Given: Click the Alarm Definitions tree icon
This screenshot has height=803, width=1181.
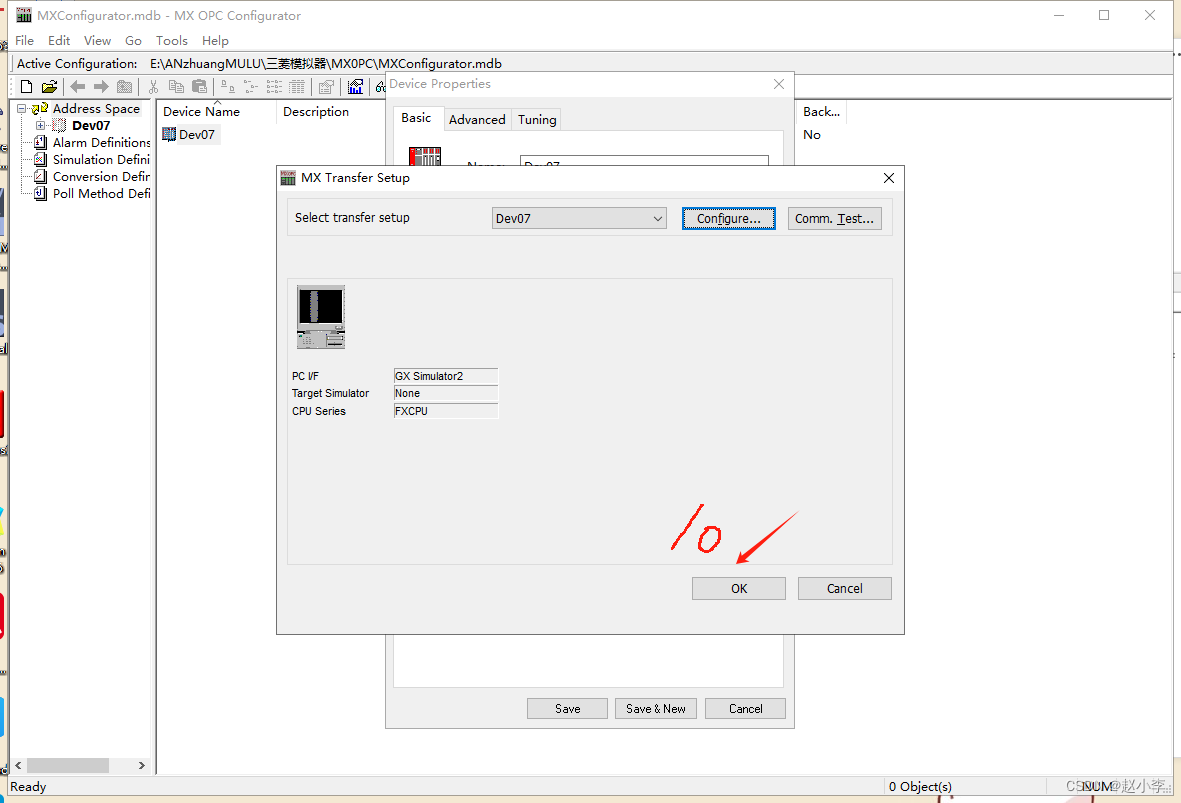Looking at the screenshot, I should [x=41, y=142].
